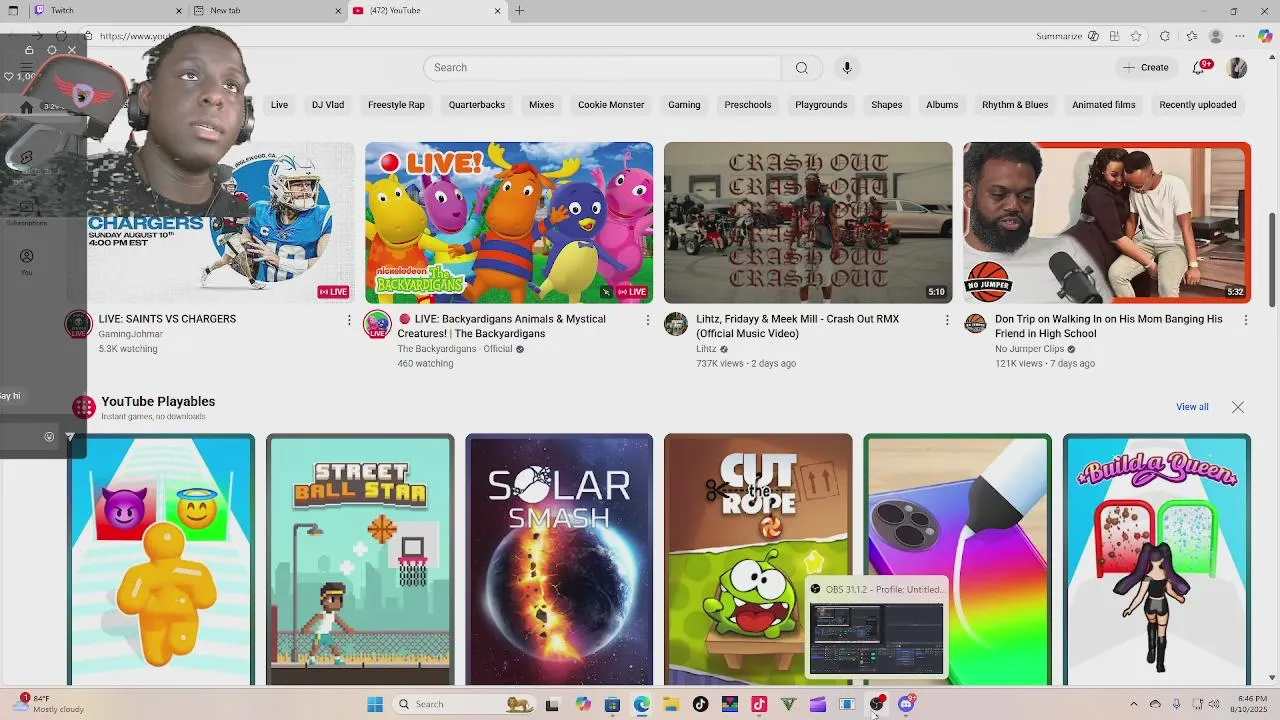Screen dimensions: 1280x720
Task: Open the Backyardigans live video thumbnail
Action: 509,222
